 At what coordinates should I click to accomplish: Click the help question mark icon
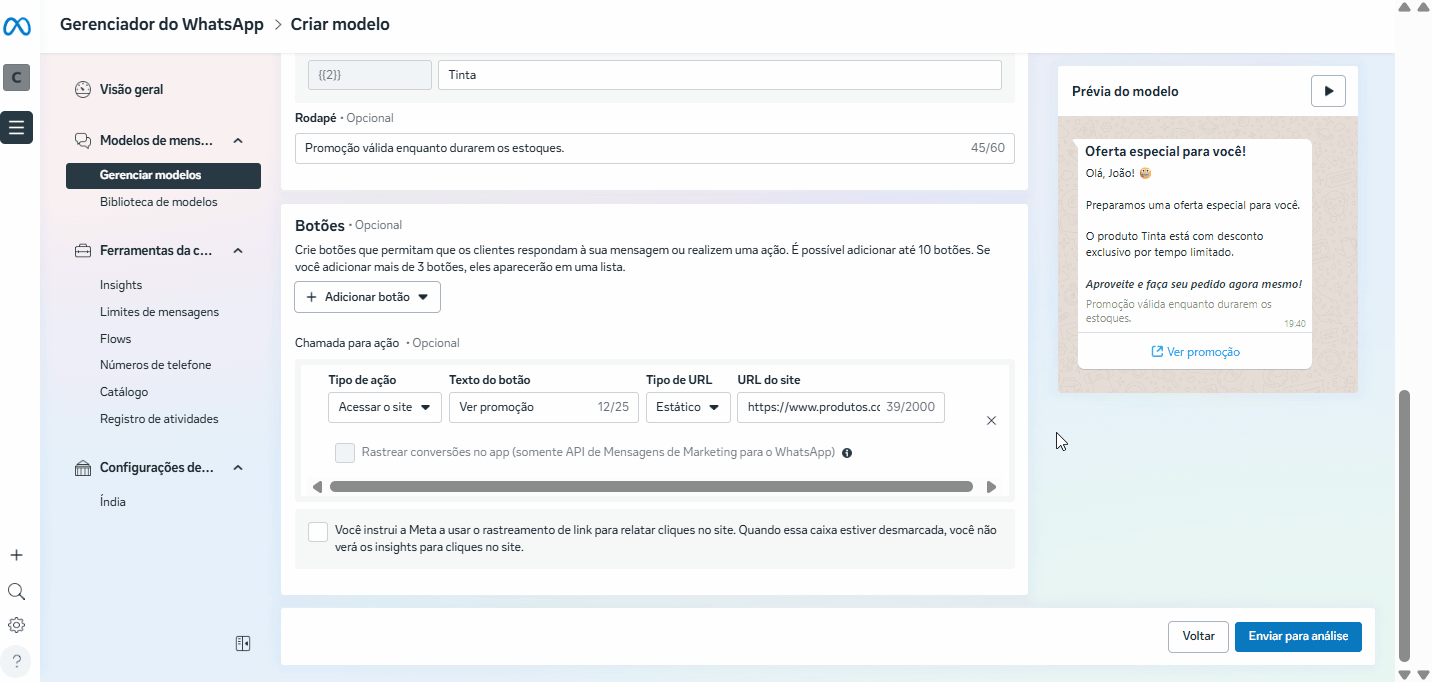(x=16, y=660)
